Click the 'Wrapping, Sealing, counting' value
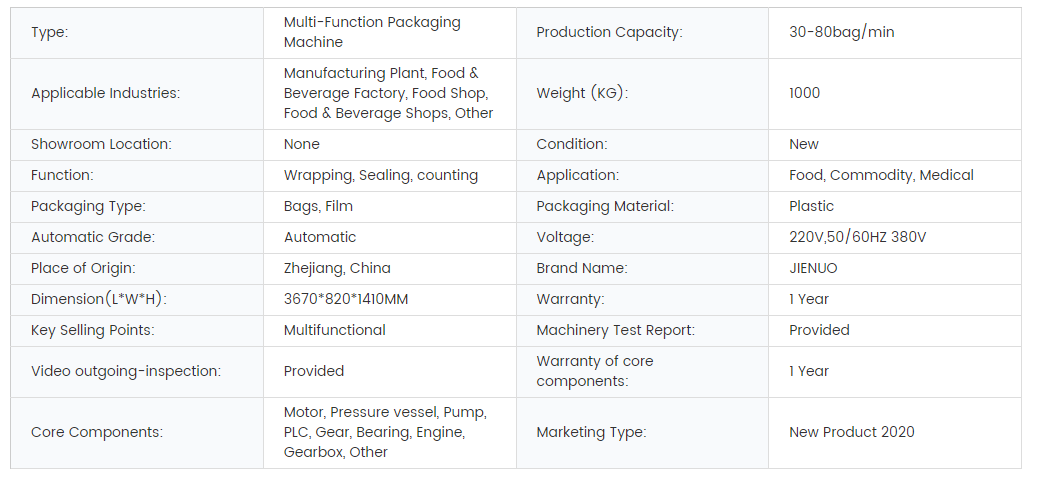Screen dimensions: 1040x479 pos(380,176)
